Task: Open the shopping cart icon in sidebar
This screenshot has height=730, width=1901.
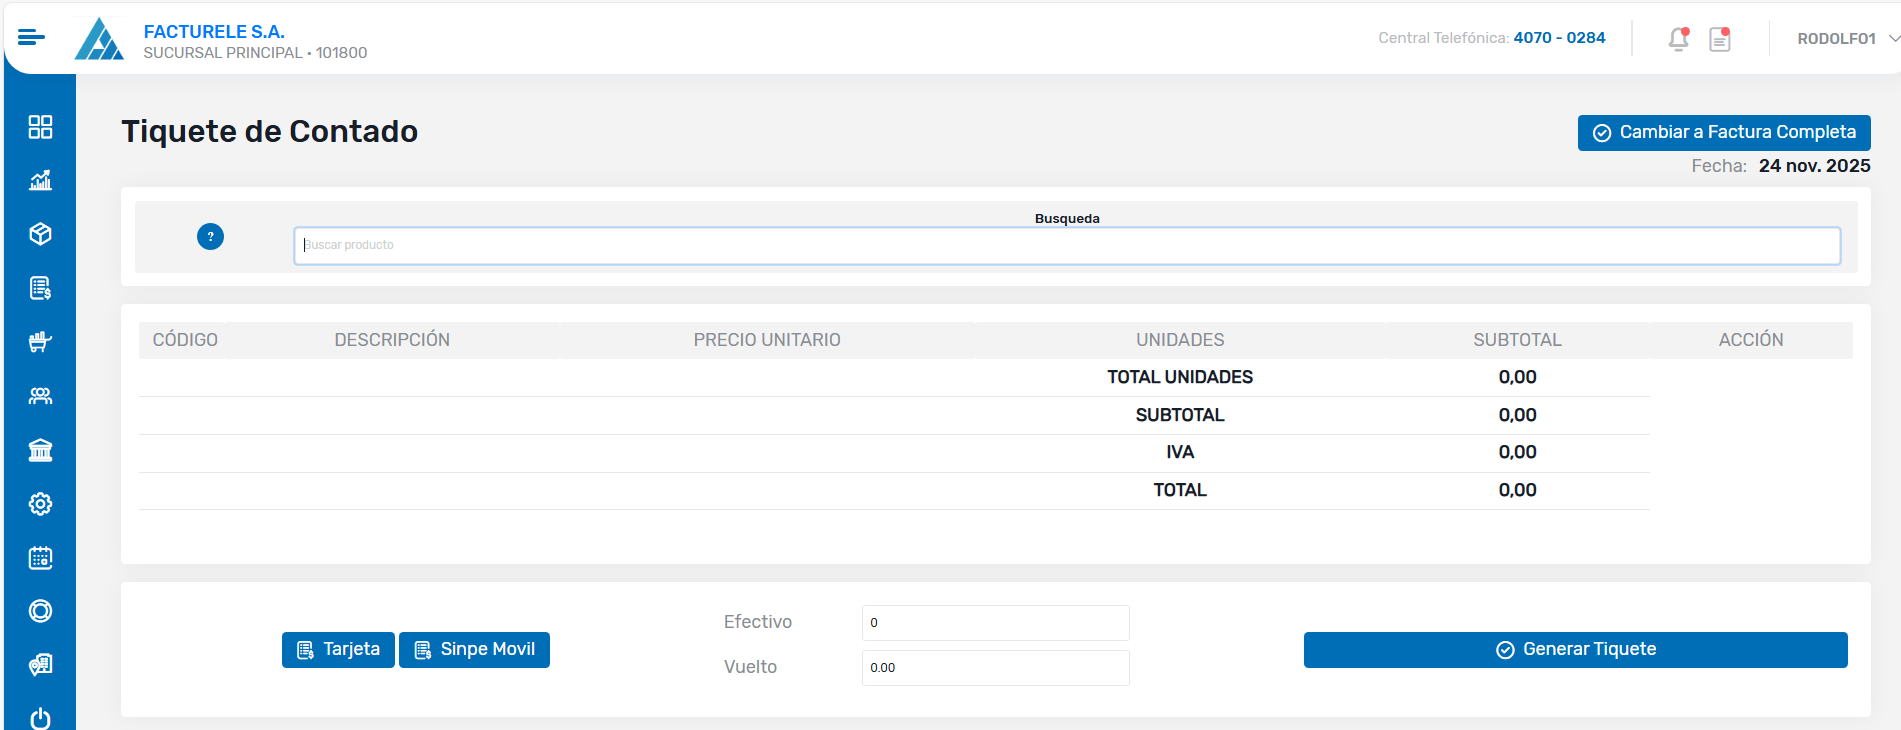Action: click(40, 342)
